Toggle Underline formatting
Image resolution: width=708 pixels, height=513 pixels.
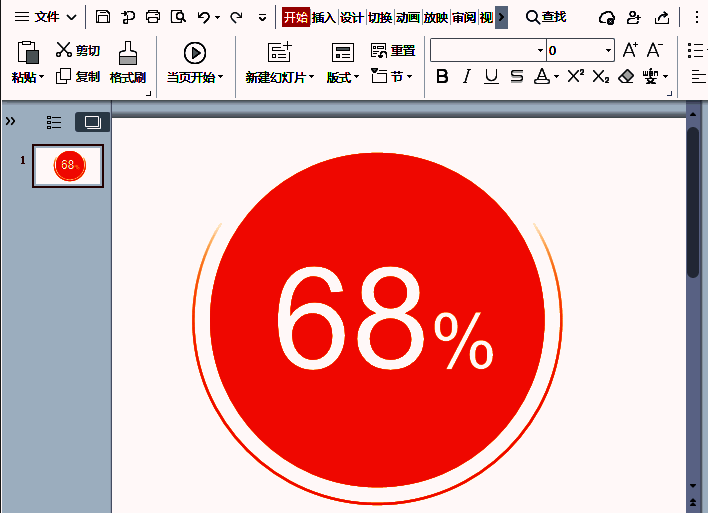coord(491,77)
